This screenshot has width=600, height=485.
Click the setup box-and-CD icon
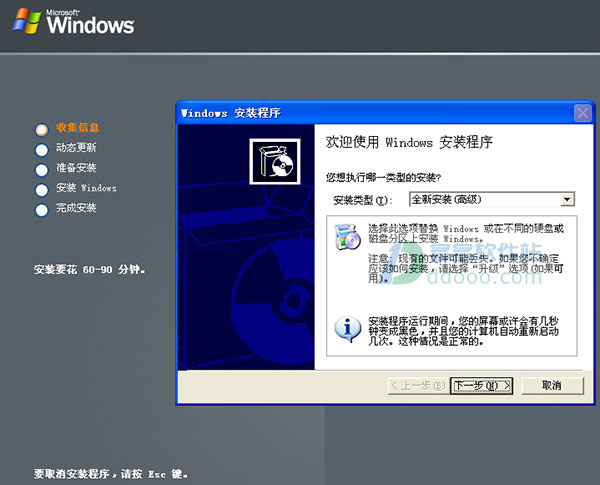point(275,162)
